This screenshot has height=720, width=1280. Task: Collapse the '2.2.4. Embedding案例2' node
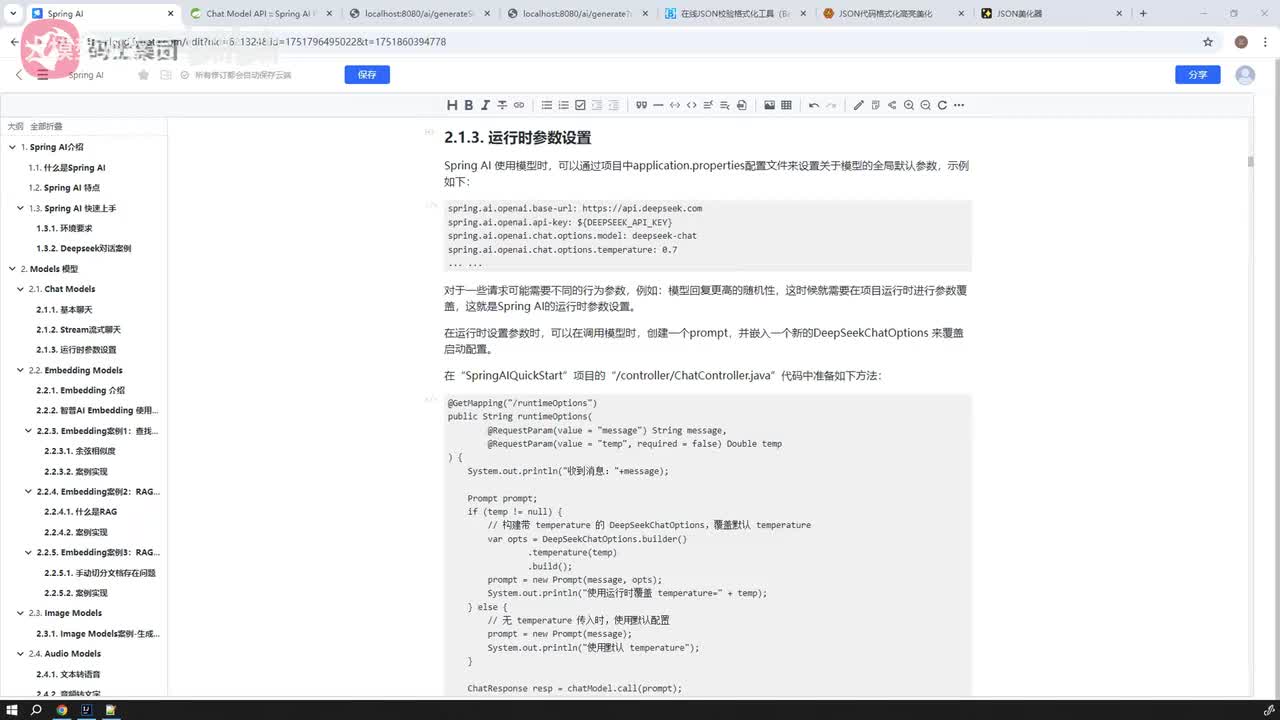(28, 492)
